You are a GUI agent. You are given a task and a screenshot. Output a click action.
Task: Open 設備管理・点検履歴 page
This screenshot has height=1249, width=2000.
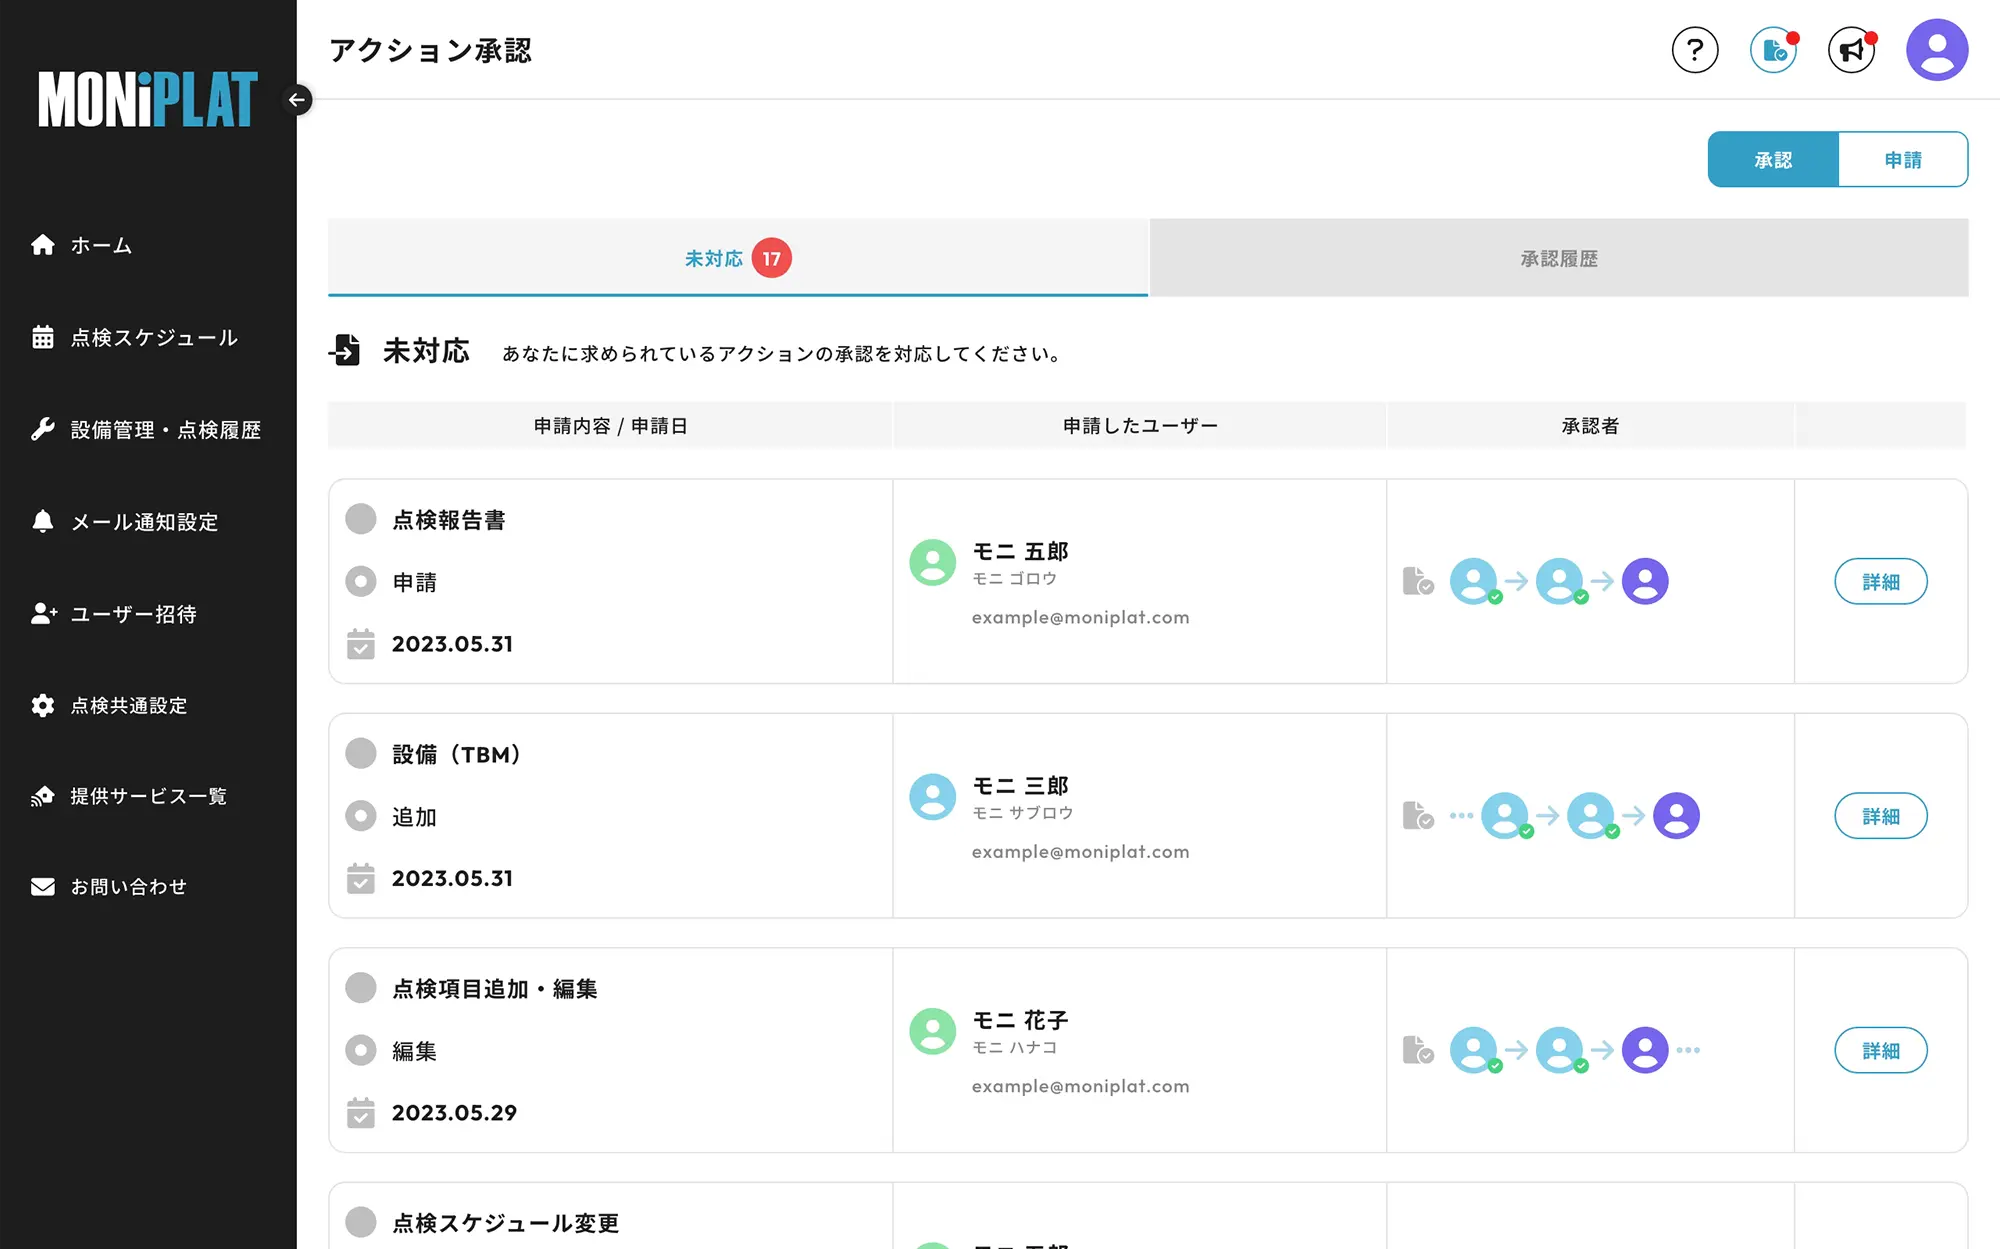(x=165, y=430)
